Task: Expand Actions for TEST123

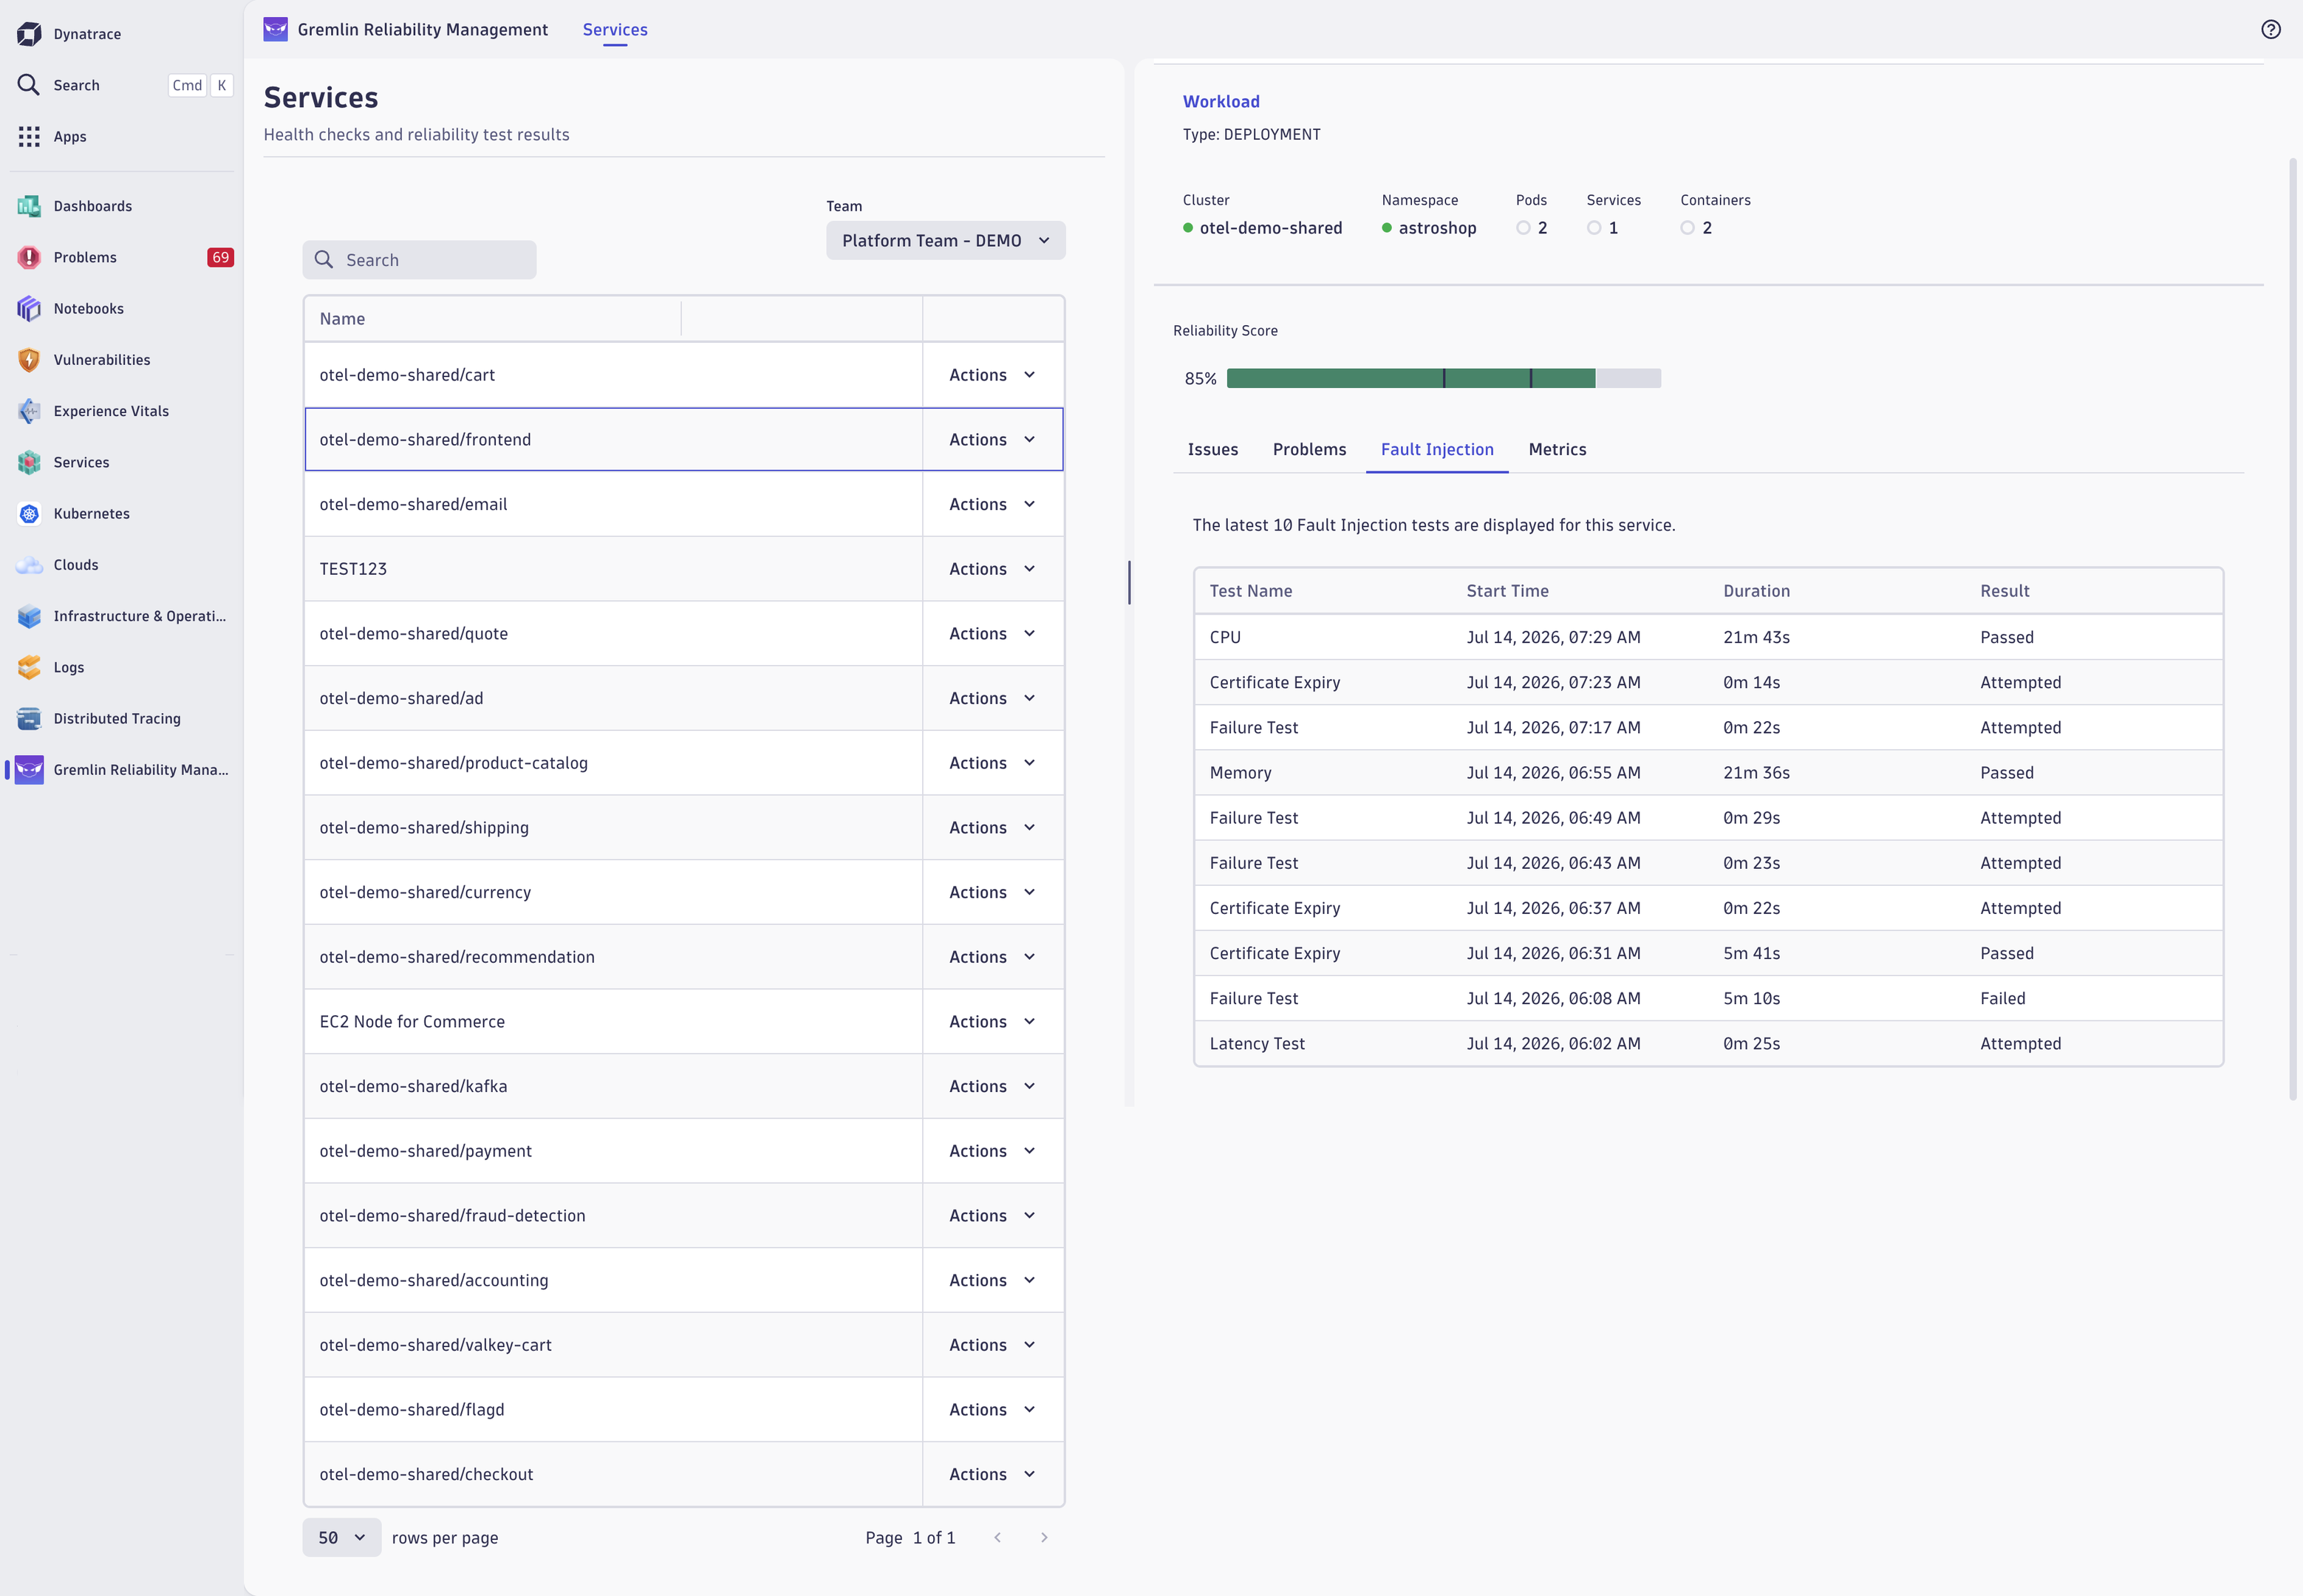Action: point(992,569)
